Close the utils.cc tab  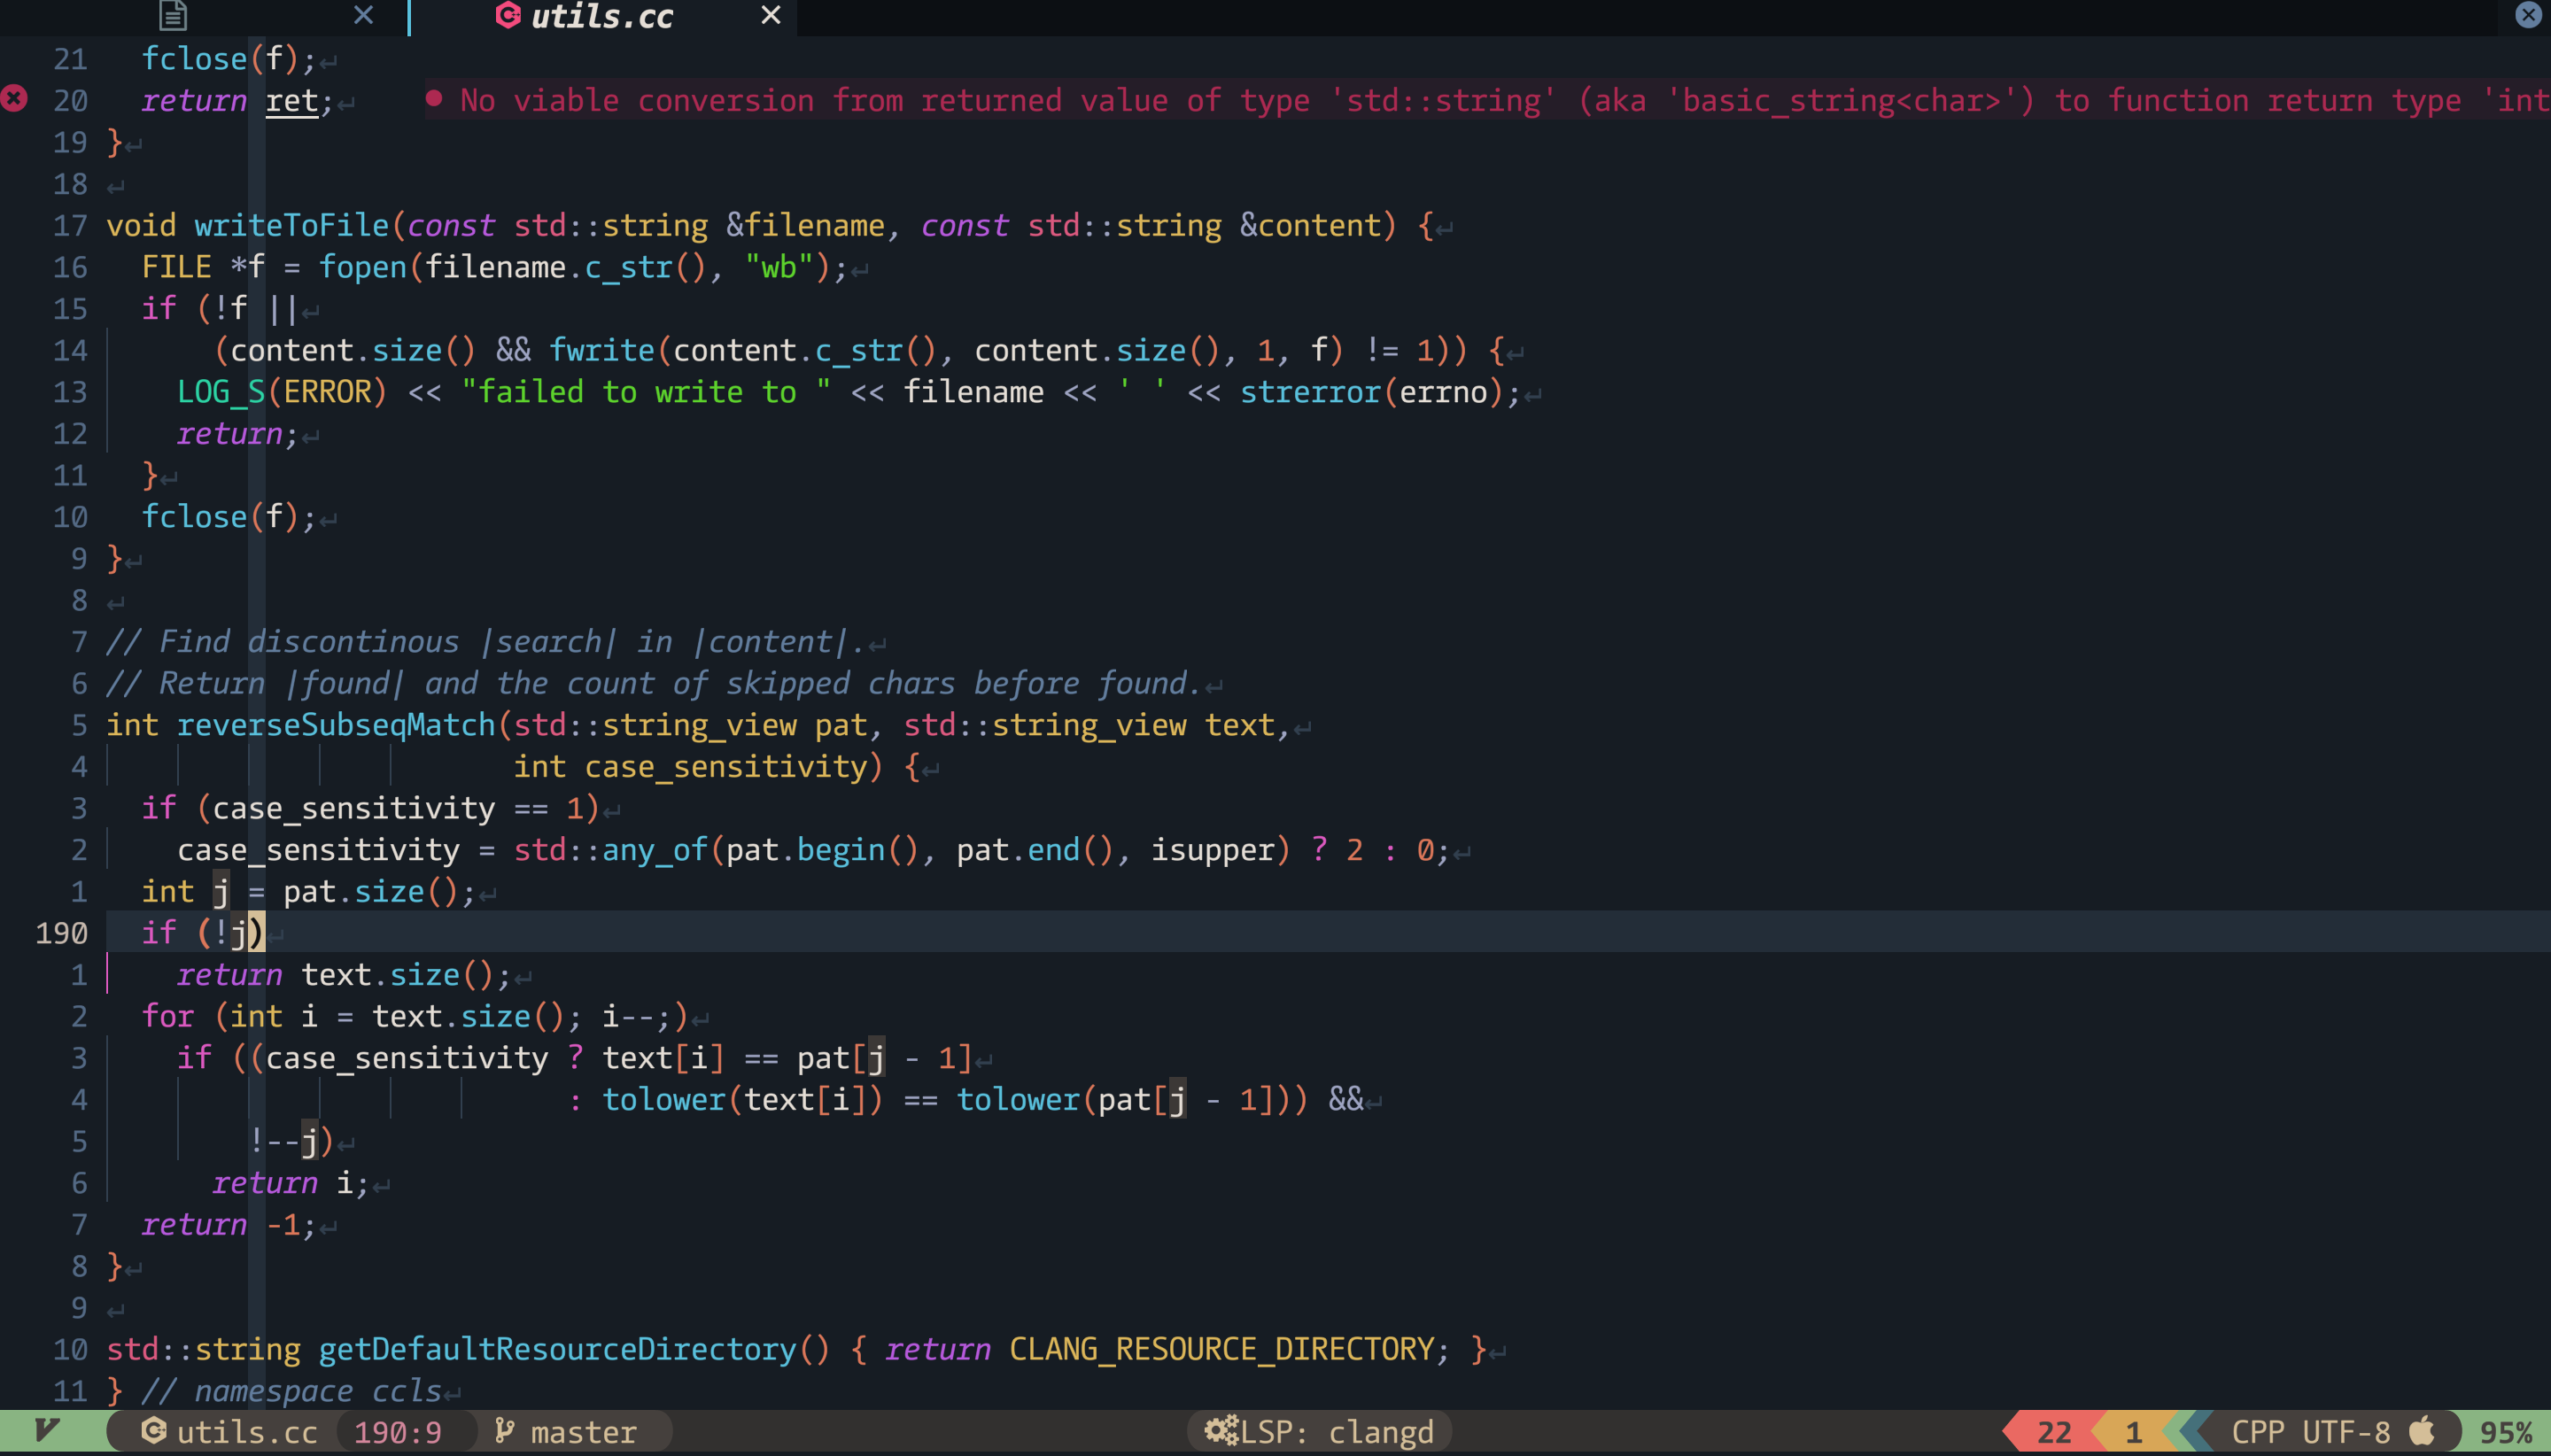770,15
